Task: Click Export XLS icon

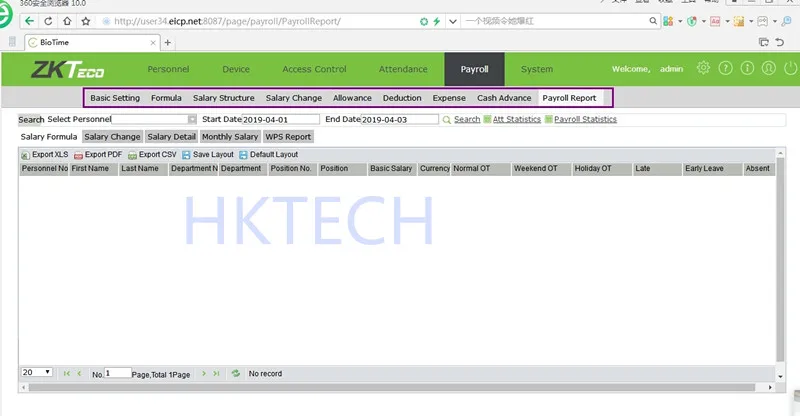Action: point(25,155)
